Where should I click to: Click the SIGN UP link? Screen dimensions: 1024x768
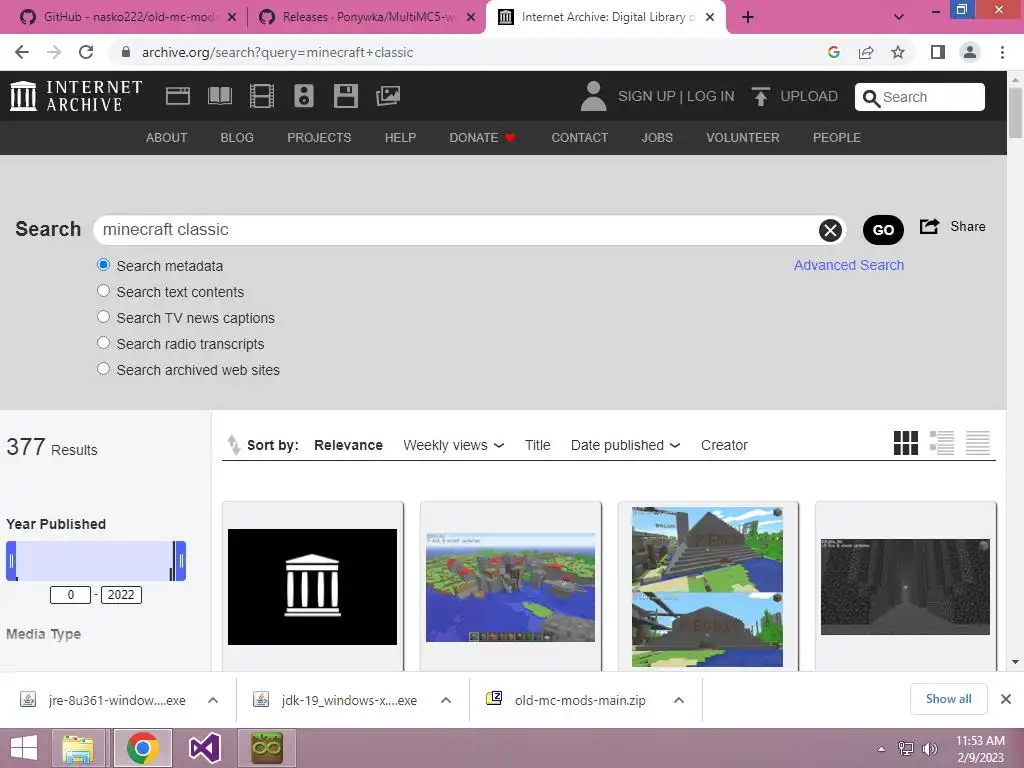click(647, 97)
